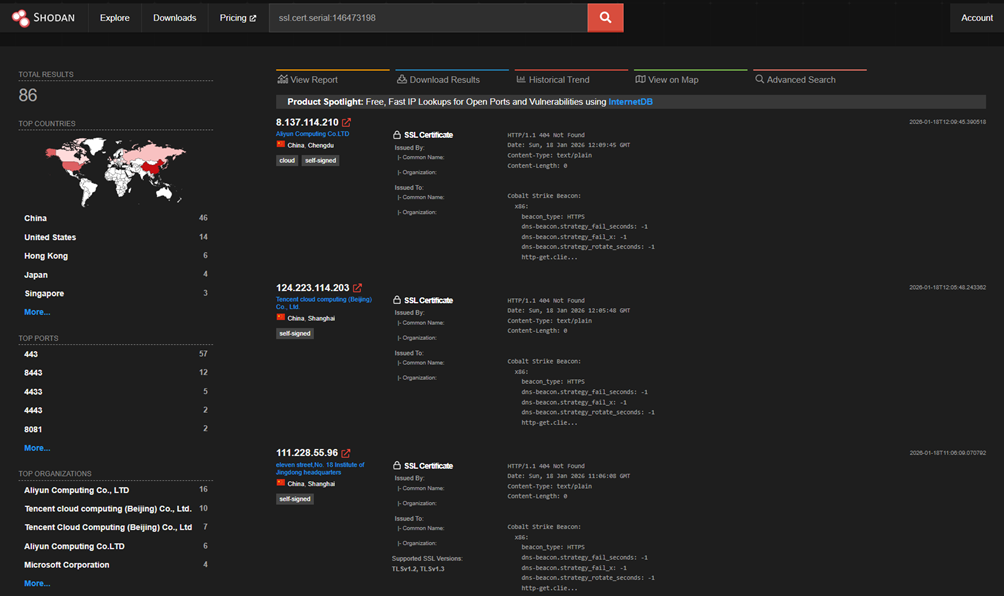Image resolution: width=1004 pixels, height=596 pixels.
Task: Expand More under Top Countries
Action: 37,312
